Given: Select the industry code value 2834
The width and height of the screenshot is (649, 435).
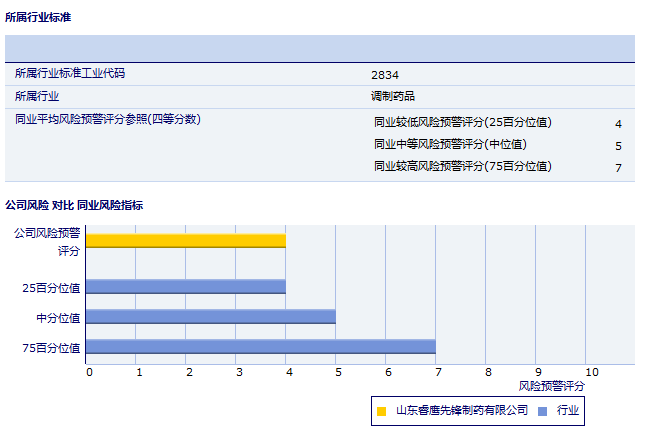Looking at the screenshot, I should (384, 74).
